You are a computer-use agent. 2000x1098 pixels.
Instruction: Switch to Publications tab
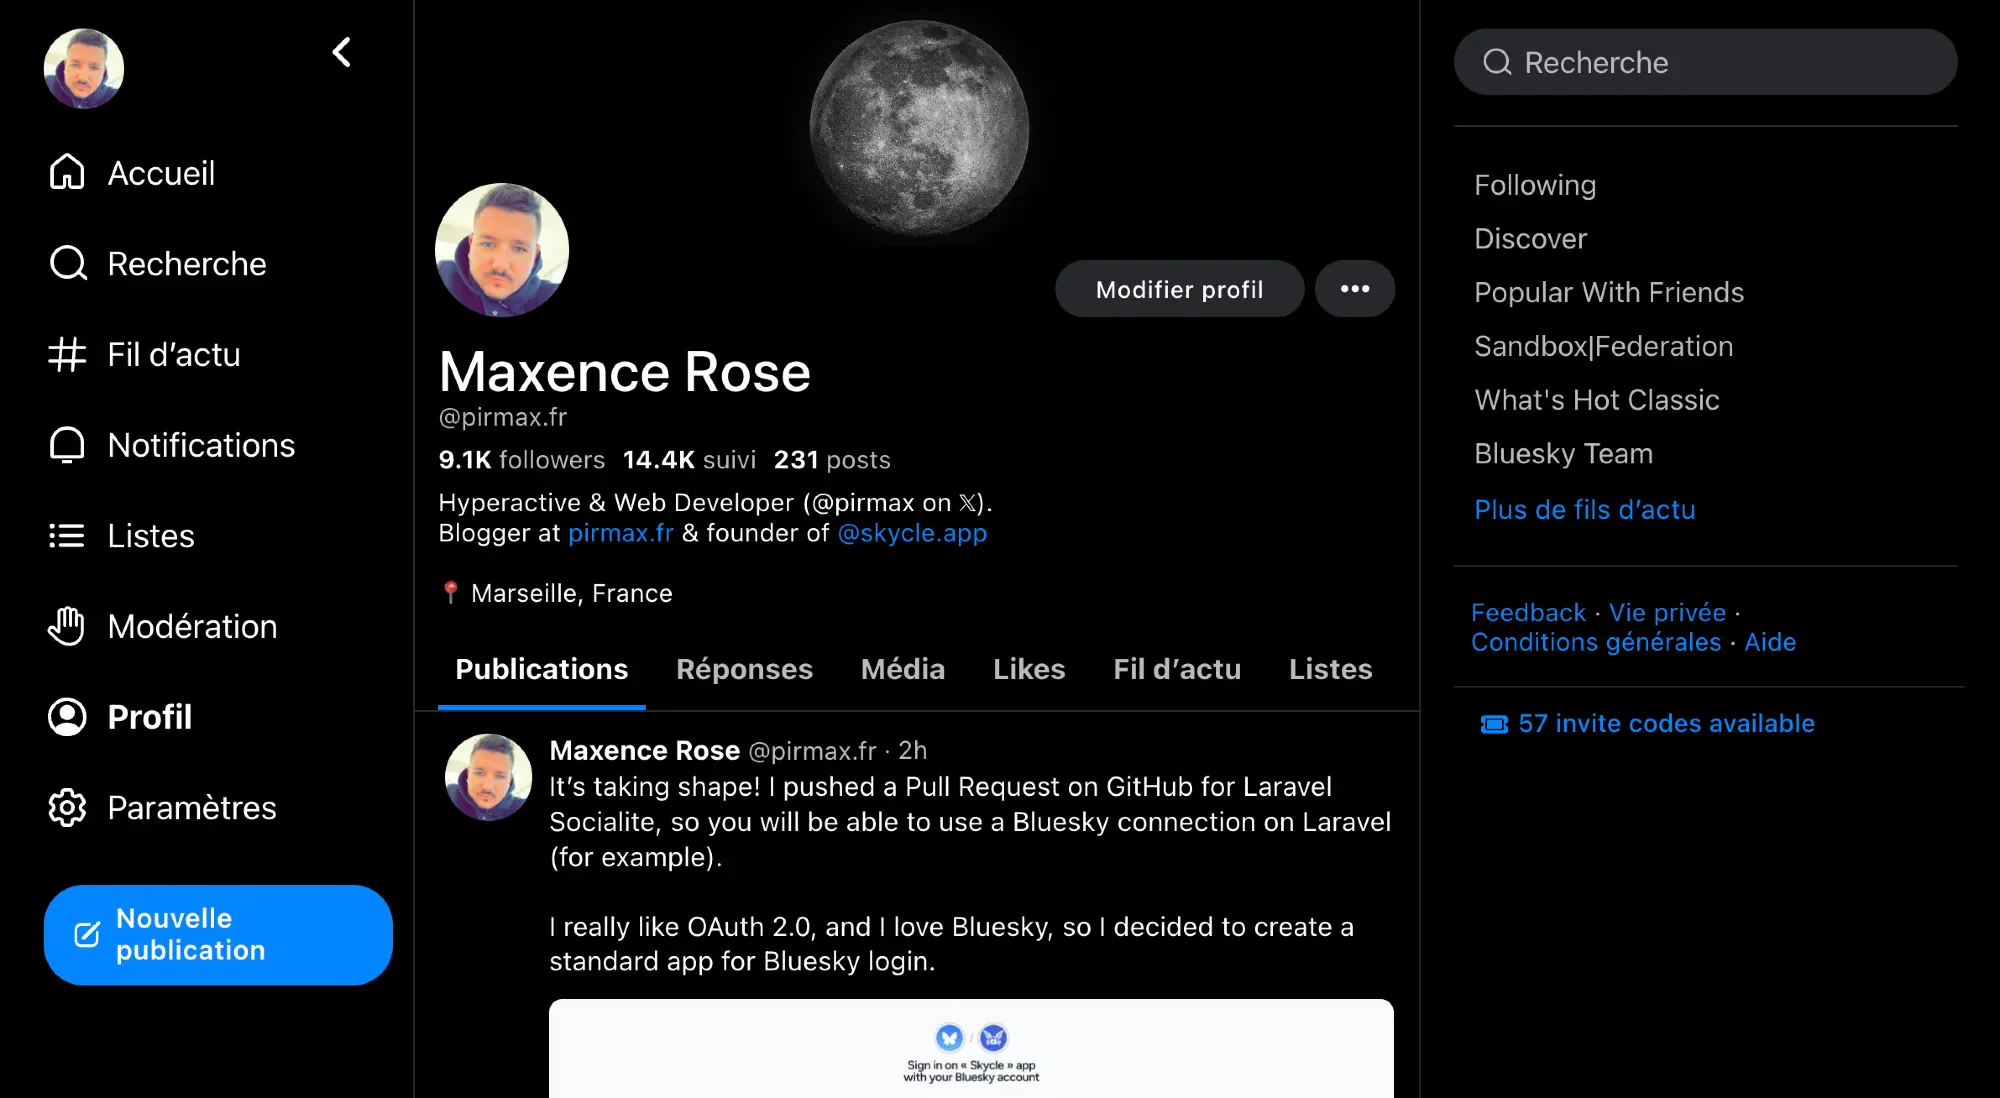[542, 669]
